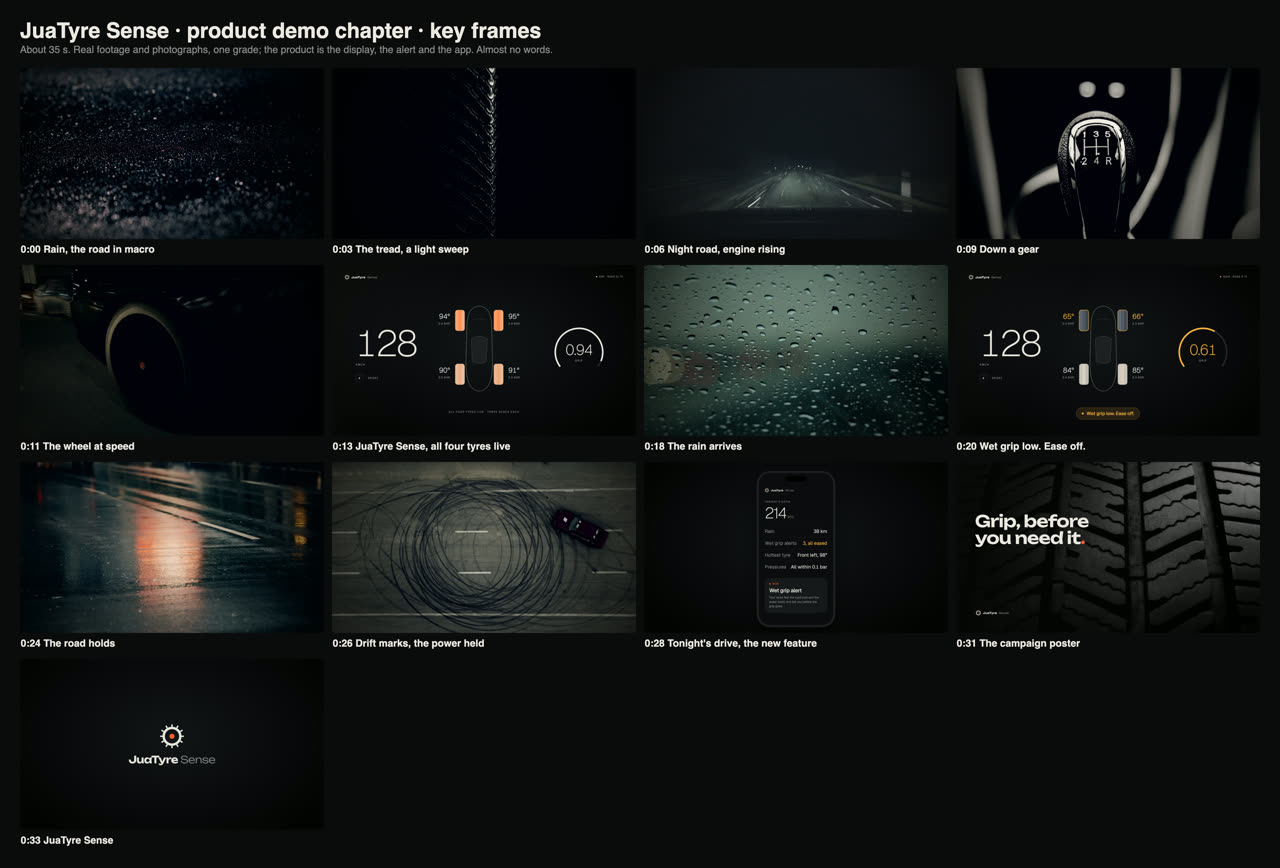Open the 0:06 night road frame
1280x868 pixels.
(796, 153)
